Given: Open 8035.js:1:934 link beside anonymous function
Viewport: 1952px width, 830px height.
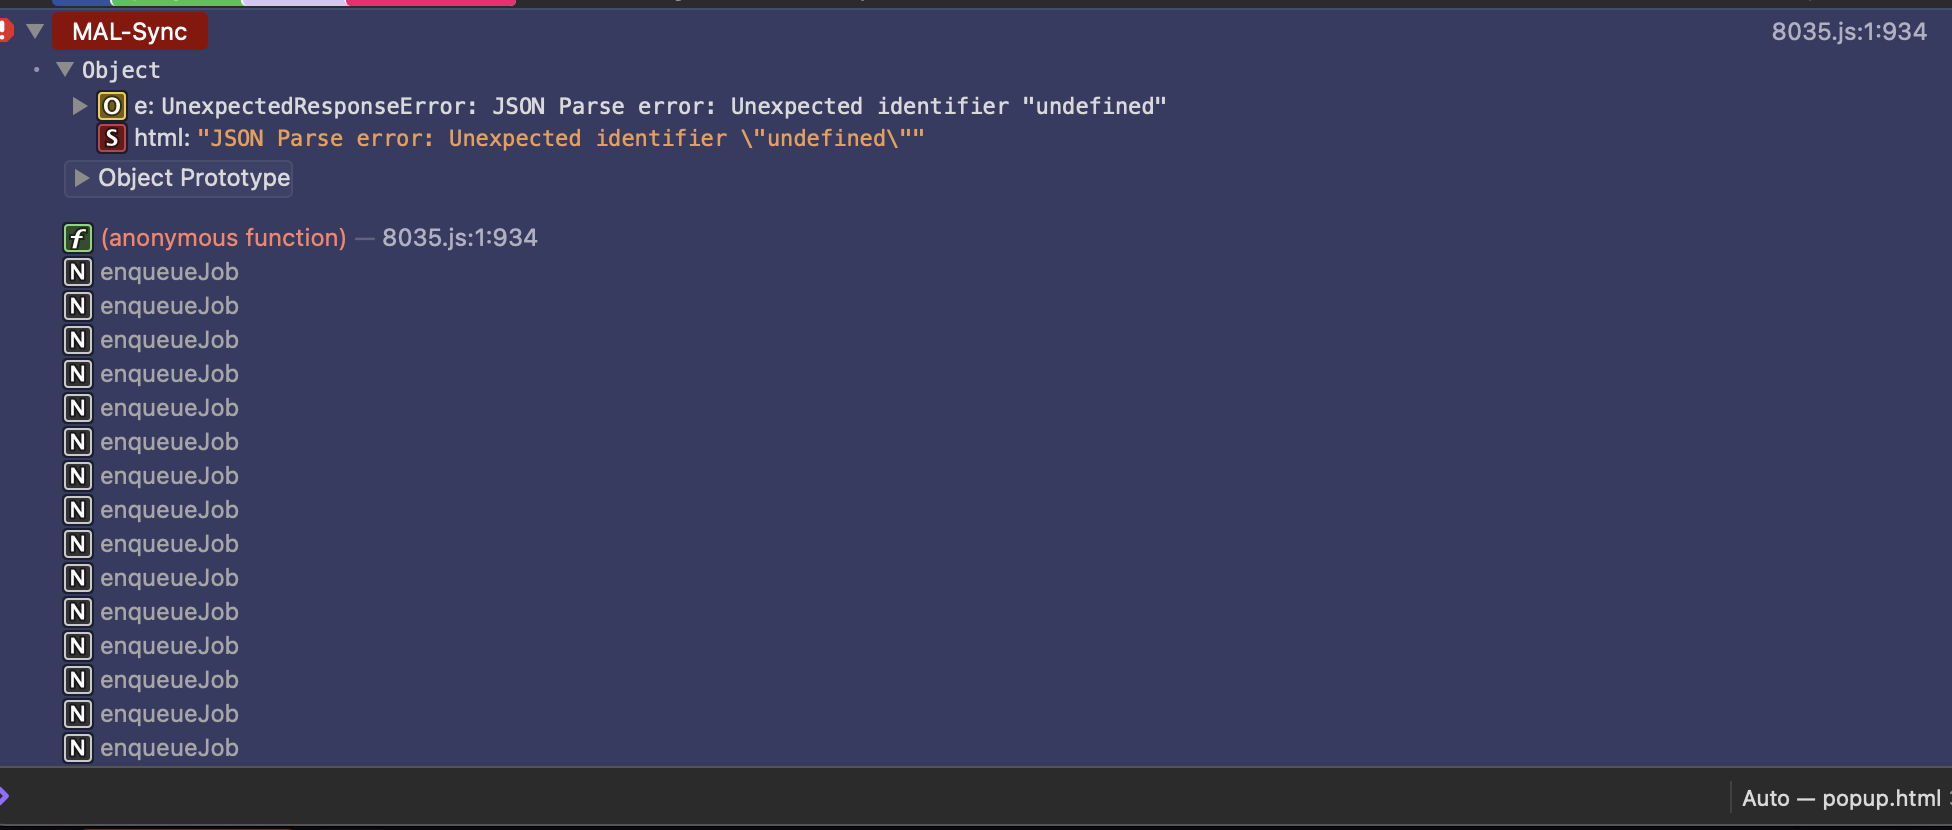Looking at the screenshot, I should 459,238.
